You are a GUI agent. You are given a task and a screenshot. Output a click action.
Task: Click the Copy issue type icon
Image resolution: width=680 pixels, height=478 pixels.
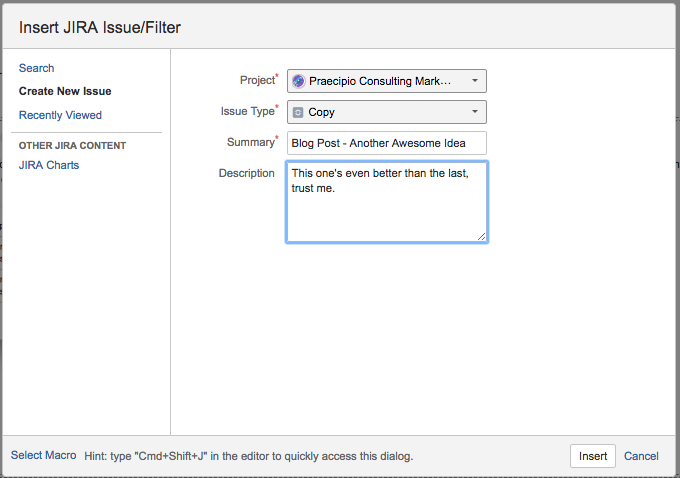click(x=298, y=112)
